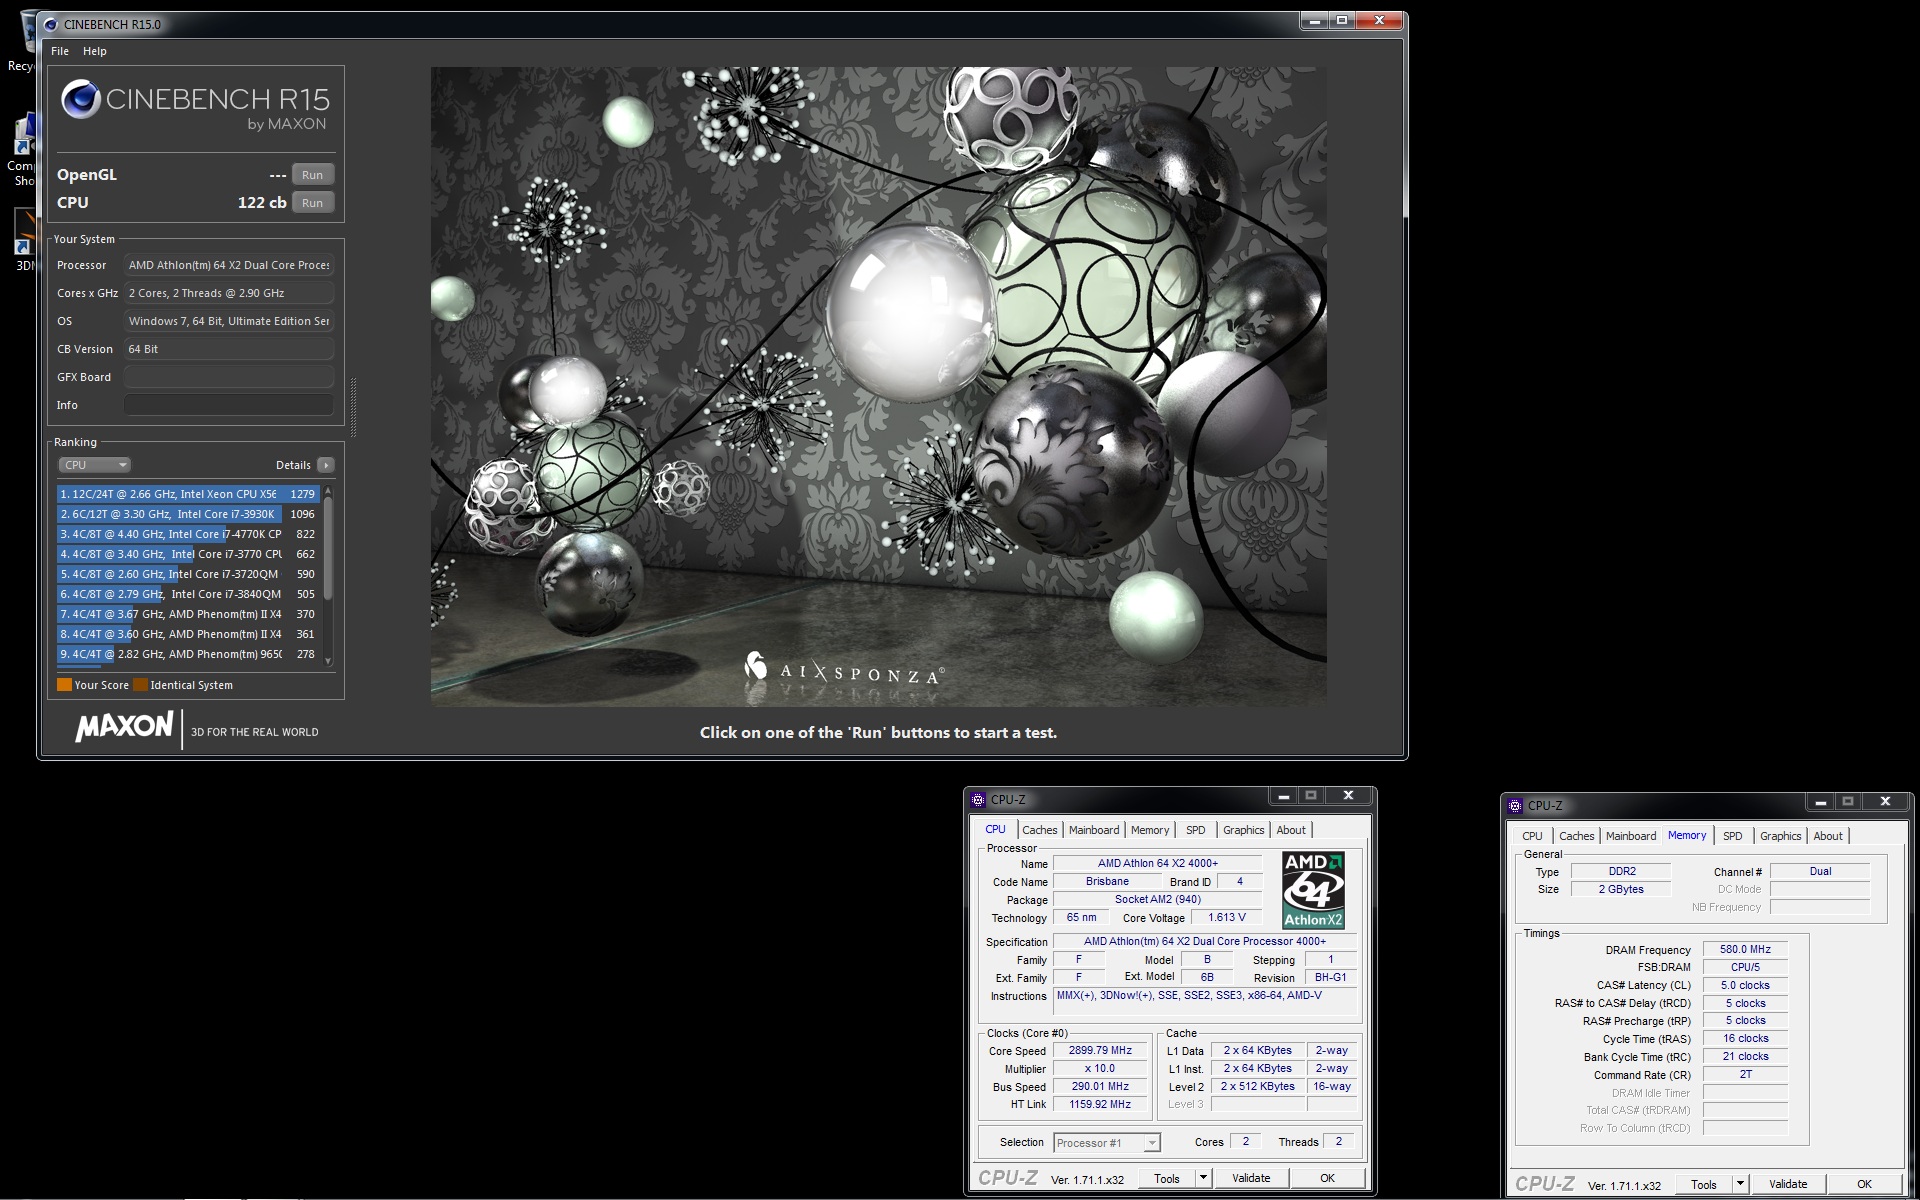Open About tab in left CPU-Z window
1920x1200 pixels.
coord(1290,830)
